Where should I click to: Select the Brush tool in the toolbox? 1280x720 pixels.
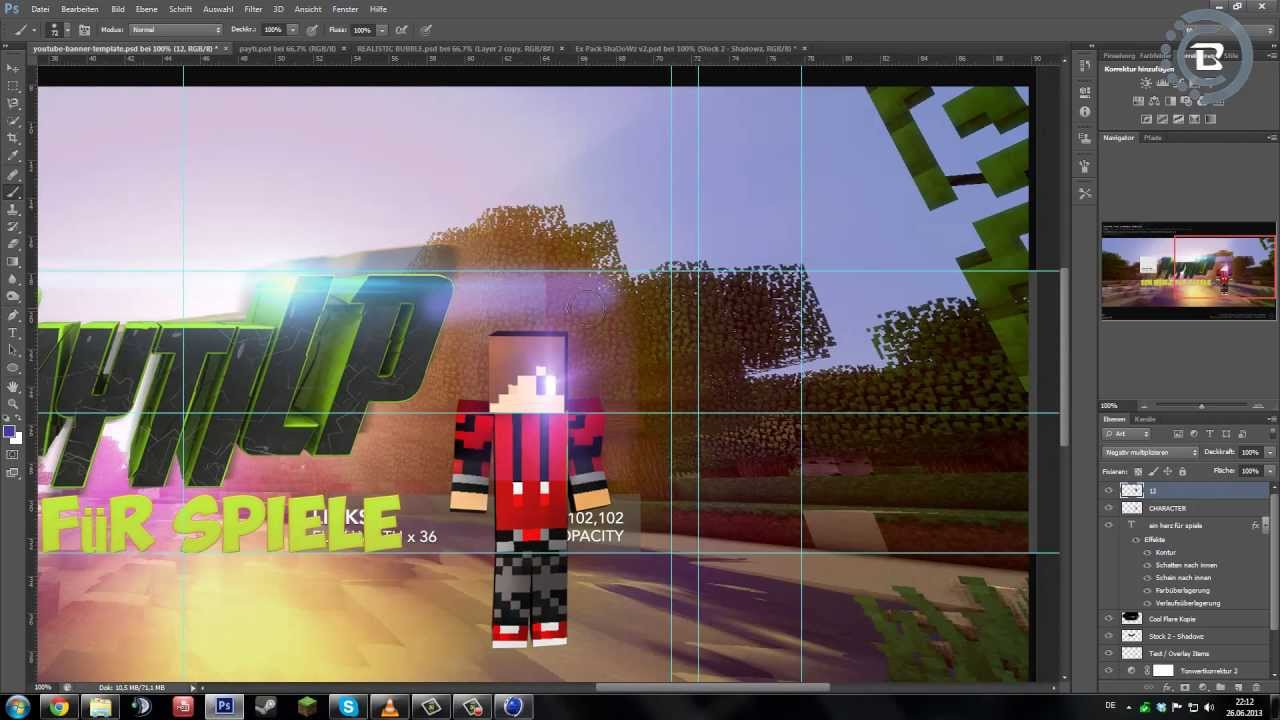13,191
